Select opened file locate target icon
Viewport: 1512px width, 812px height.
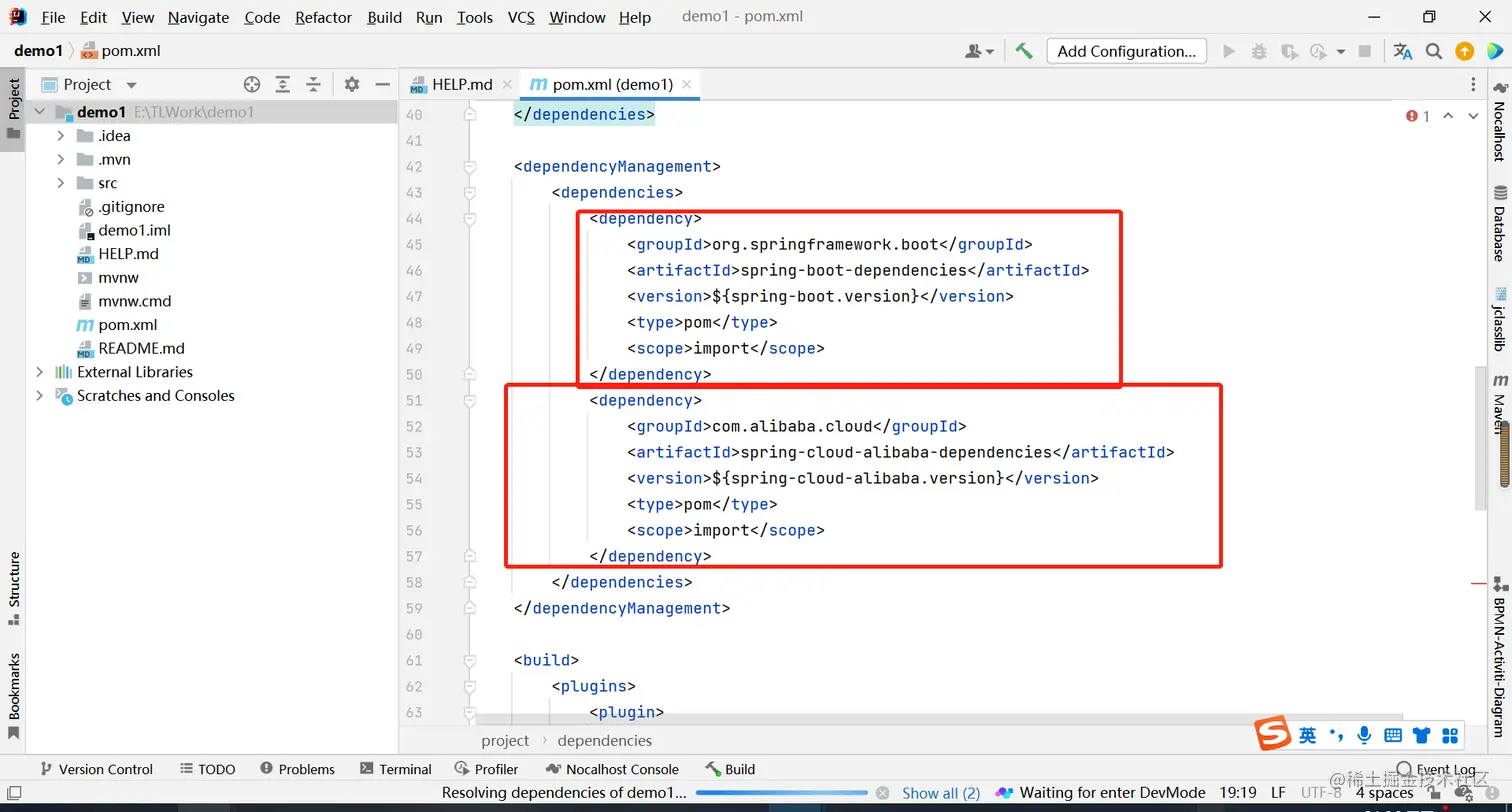(x=252, y=85)
